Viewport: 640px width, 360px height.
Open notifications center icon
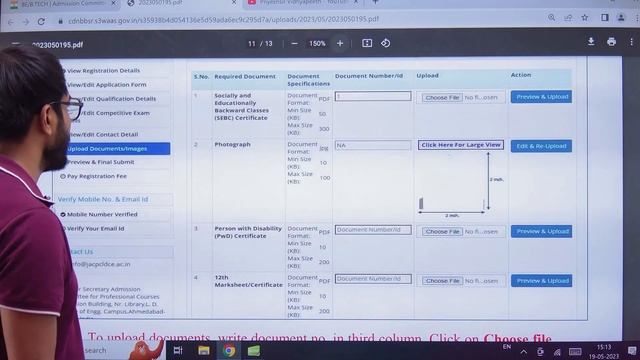coord(632,351)
